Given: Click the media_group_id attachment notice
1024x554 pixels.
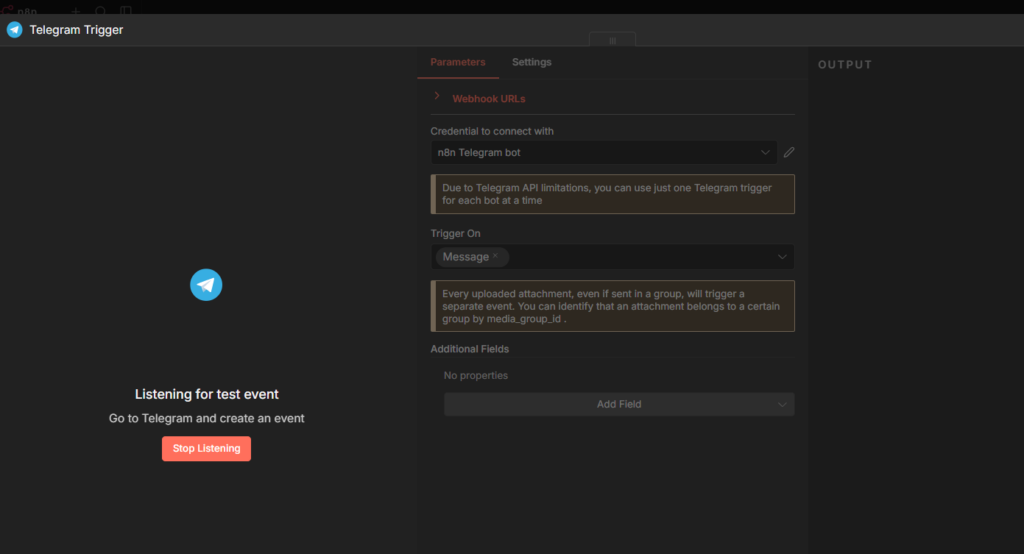Looking at the screenshot, I should (x=613, y=306).
